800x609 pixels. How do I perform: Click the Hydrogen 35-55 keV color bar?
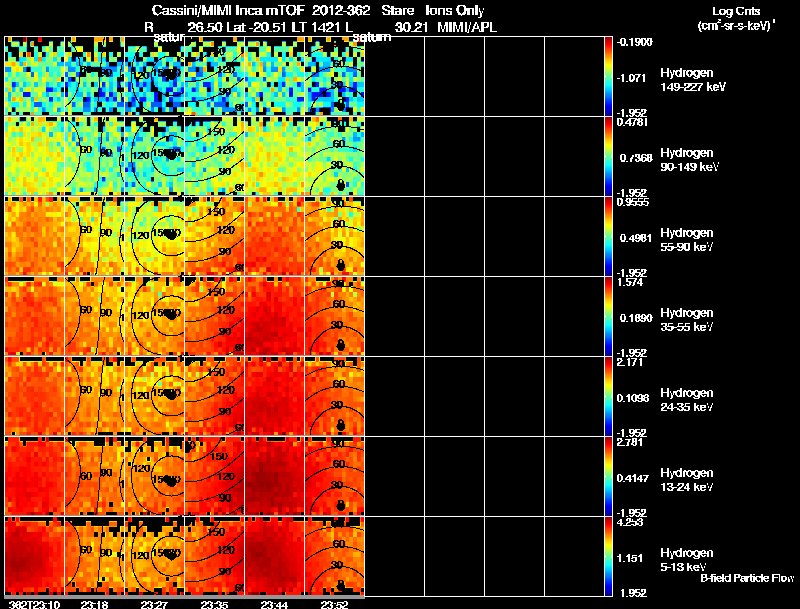pyautogui.click(x=608, y=316)
